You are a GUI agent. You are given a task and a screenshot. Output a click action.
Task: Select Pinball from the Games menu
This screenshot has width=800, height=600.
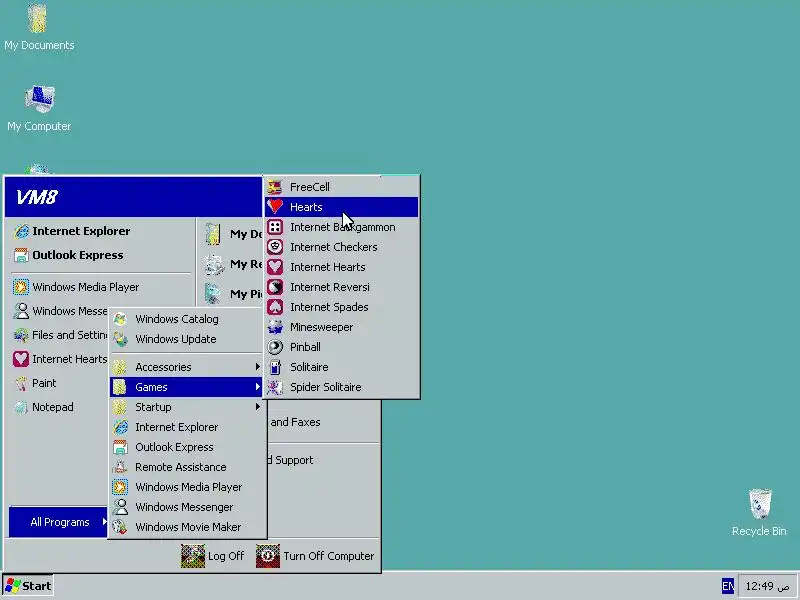click(342, 347)
